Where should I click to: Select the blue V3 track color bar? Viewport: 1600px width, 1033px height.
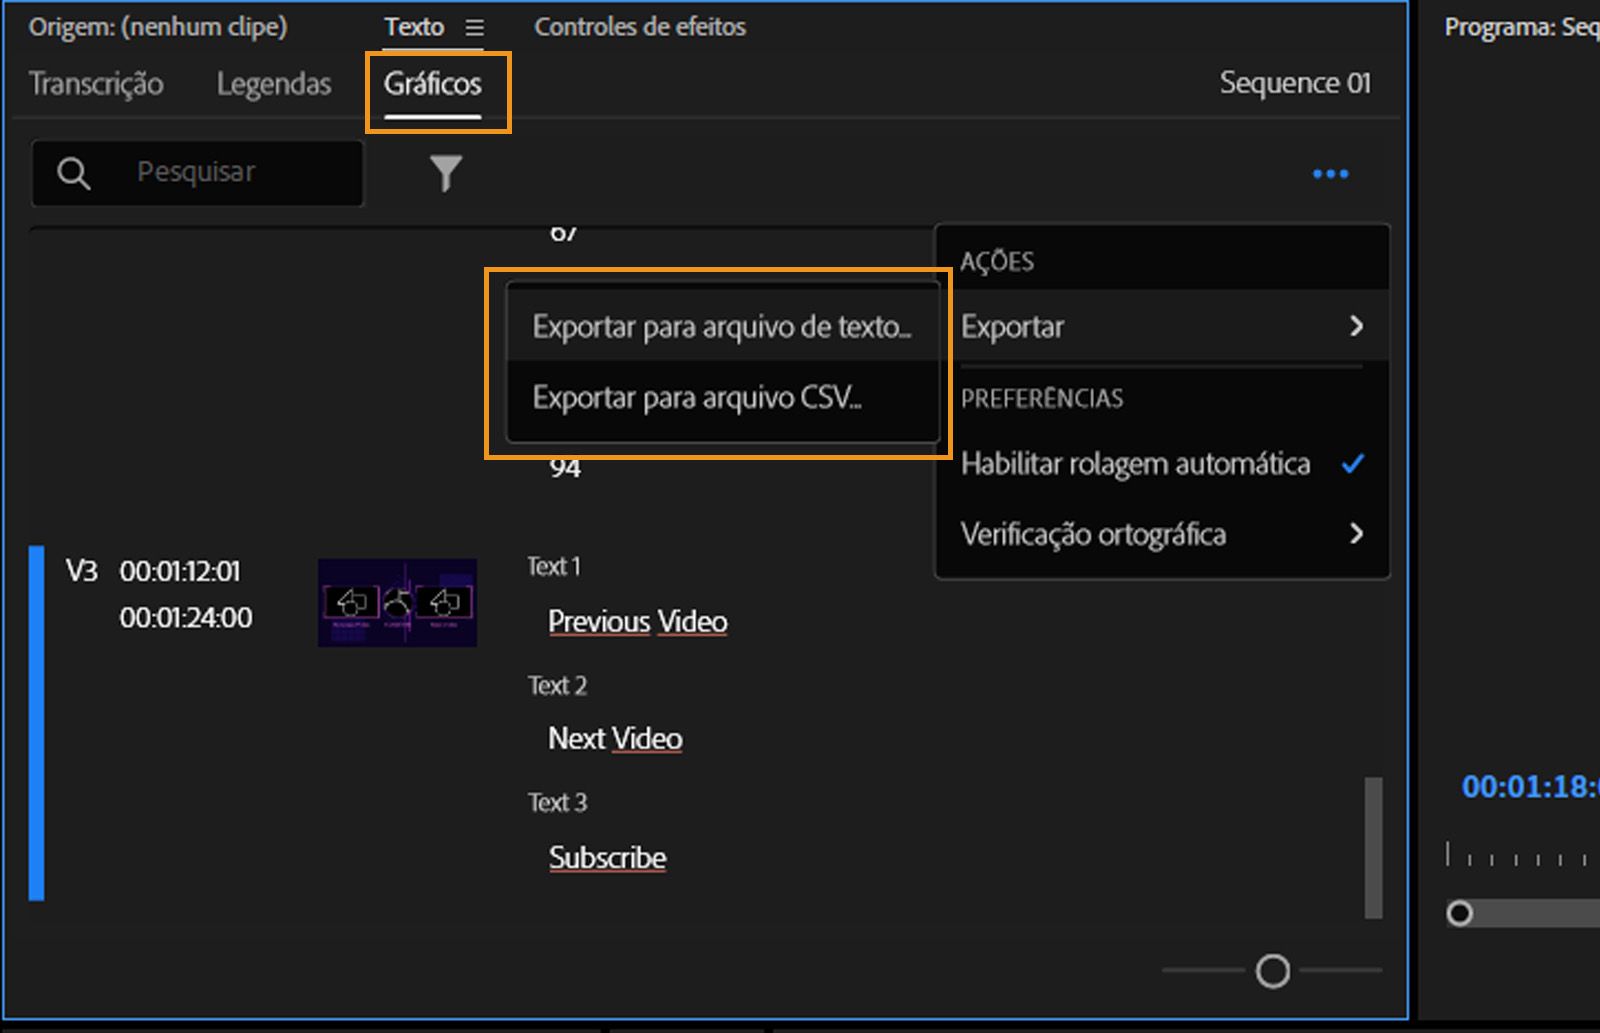pos(38,720)
